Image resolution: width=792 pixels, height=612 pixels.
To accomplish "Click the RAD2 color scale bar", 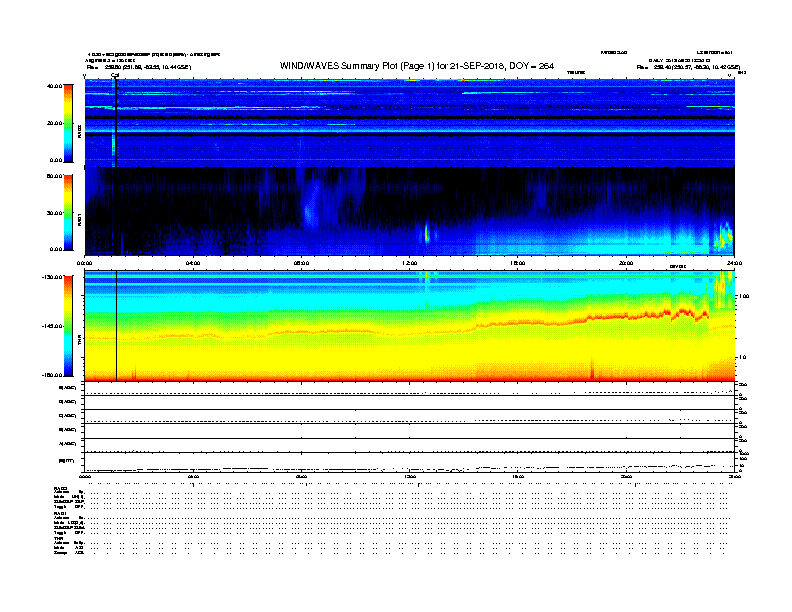I will point(68,123).
